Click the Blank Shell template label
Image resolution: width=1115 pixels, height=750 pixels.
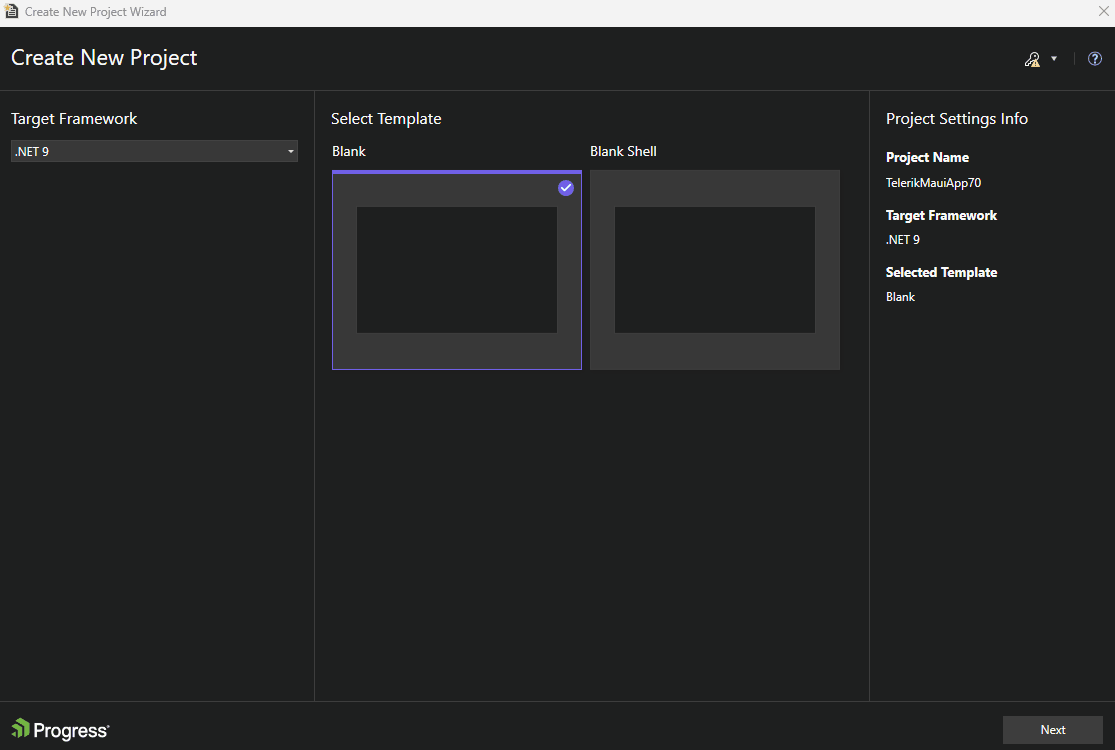(x=623, y=151)
